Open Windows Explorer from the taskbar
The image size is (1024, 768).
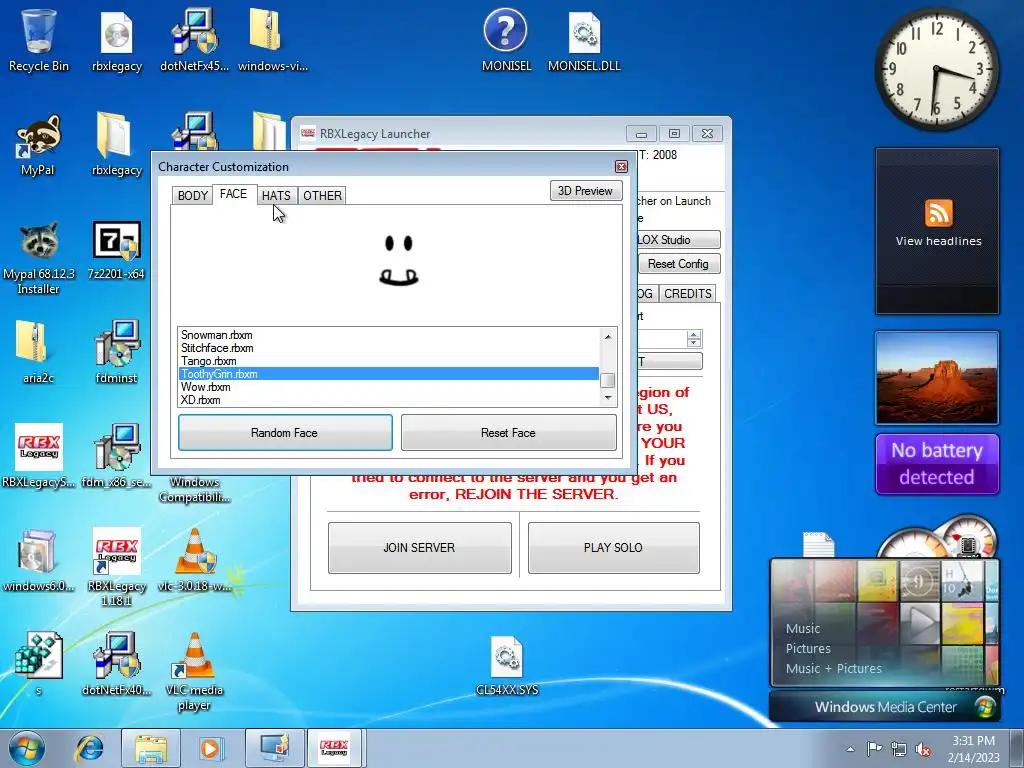pos(151,748)
